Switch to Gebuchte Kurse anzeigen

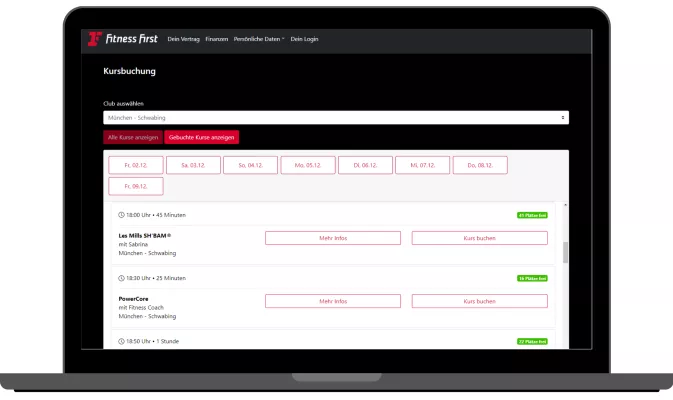(202, 137)
